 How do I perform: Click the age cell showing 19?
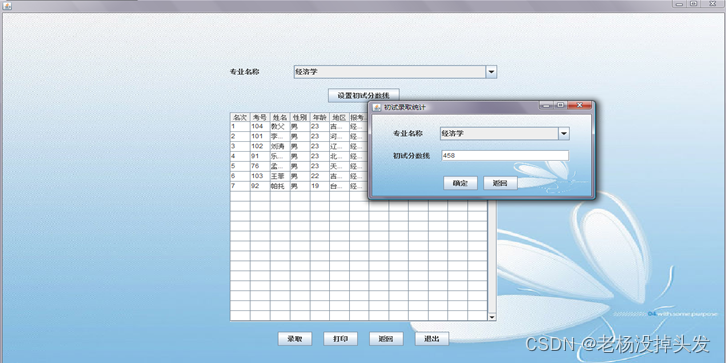click(x=319, y=186)
